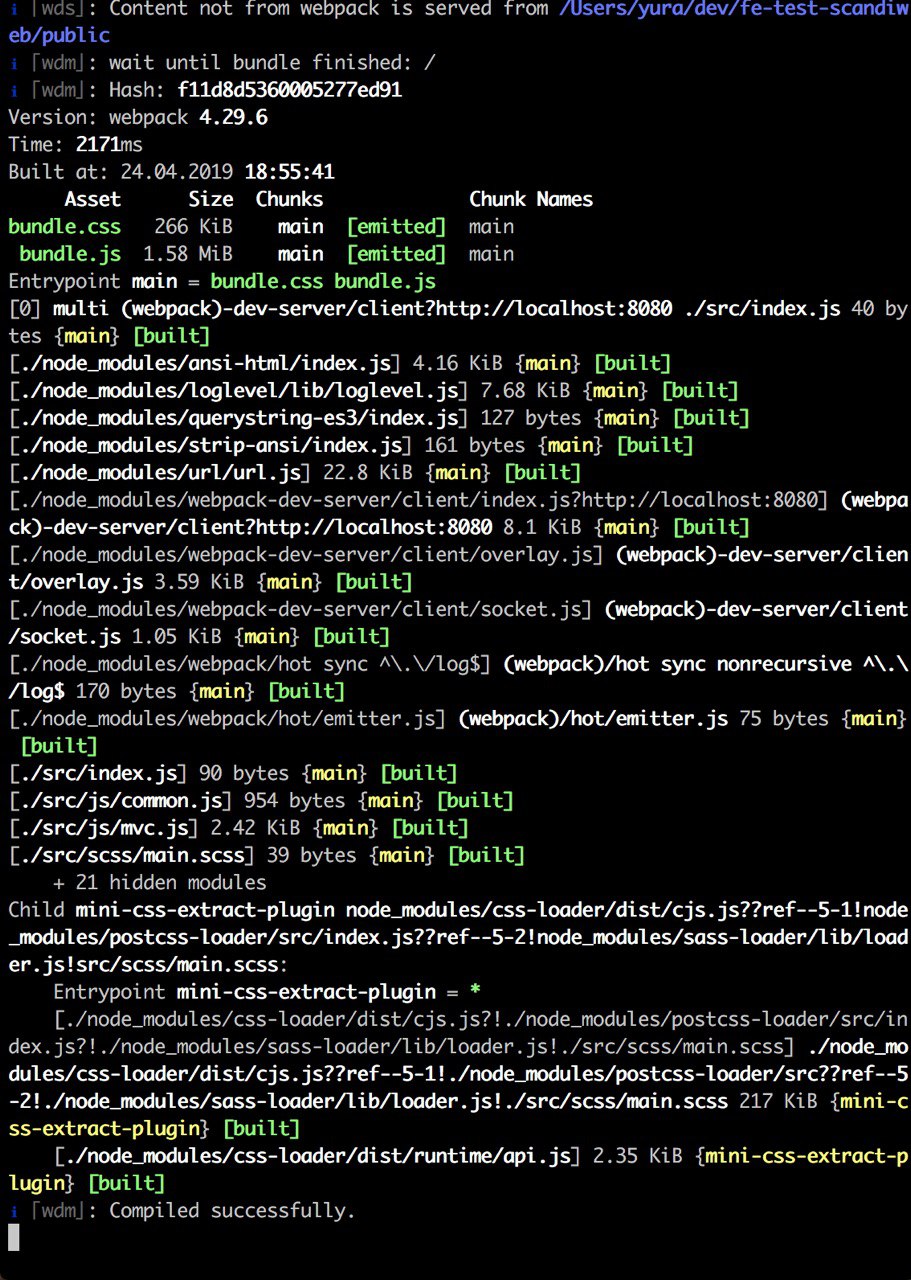Viewport: 911px width, 1280px height.
Task: Click ./node_modules/querystring-es3/index.js module path
Action: point(239,418)
